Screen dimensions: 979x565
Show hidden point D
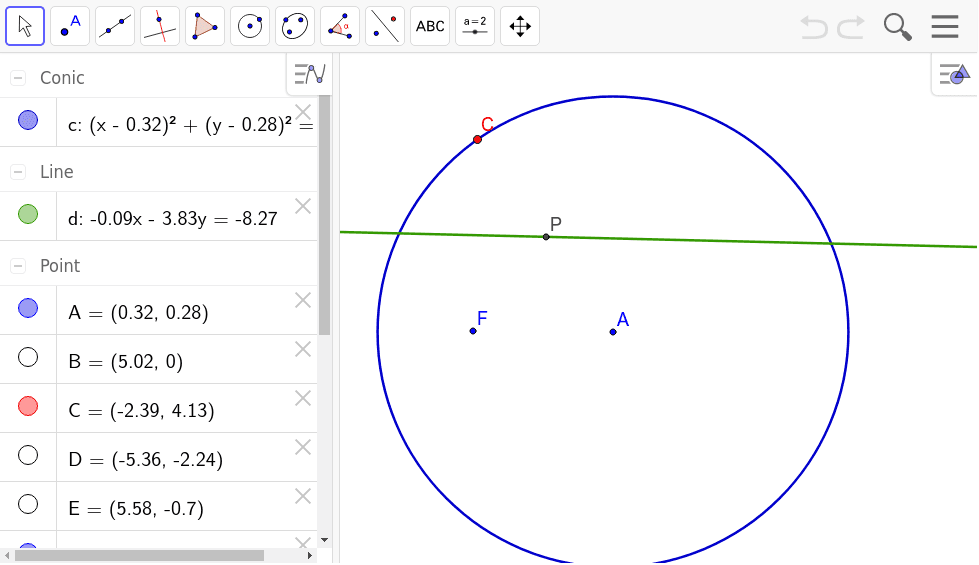pyautogui.click(x=28, y=455)
